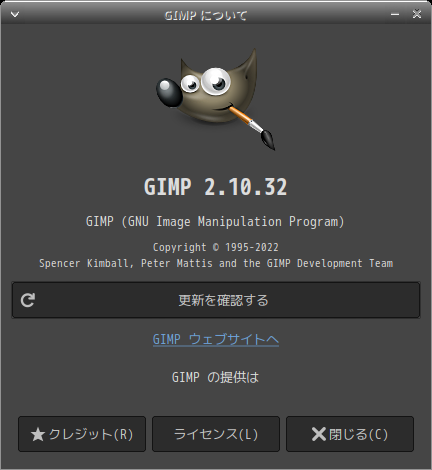Click the 更新を確認する update check button
432x470 pixels.
pyautogui.click(x=216, y=300)
